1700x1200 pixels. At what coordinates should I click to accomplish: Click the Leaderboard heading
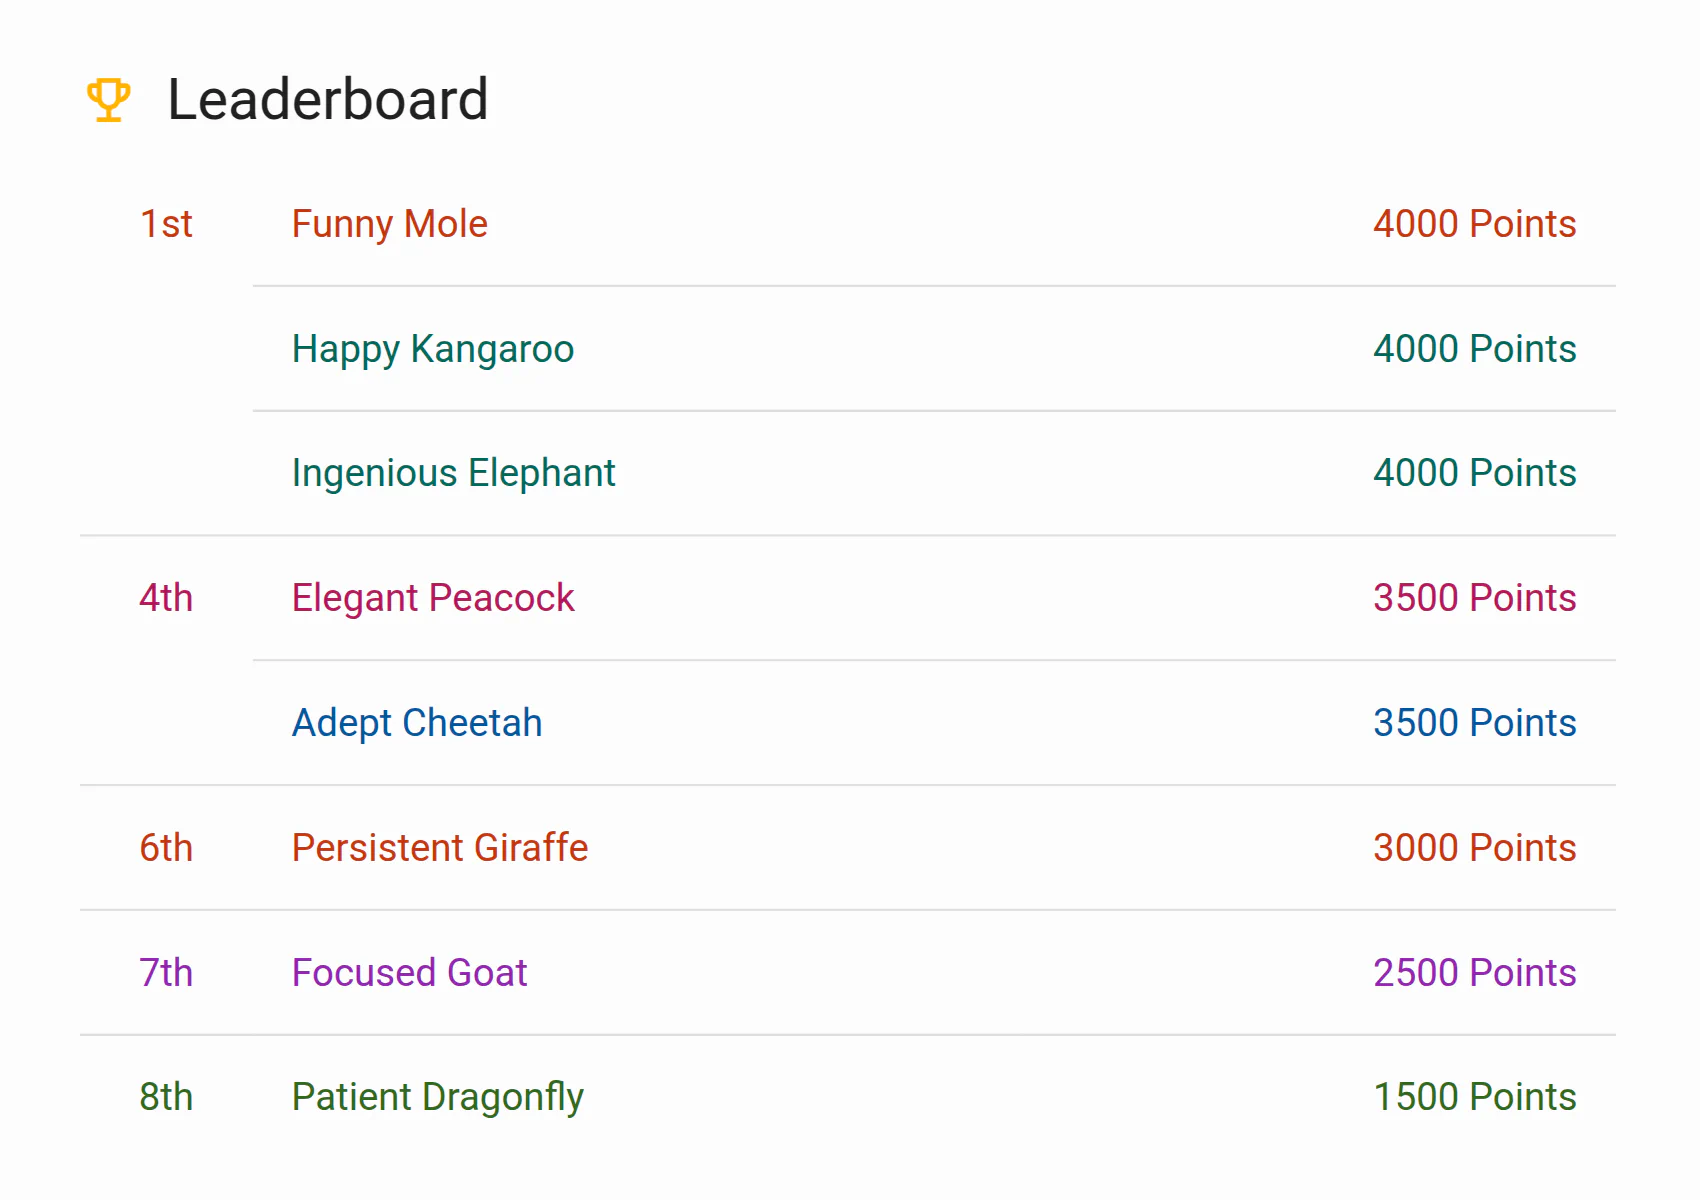(x=327, y=100)
